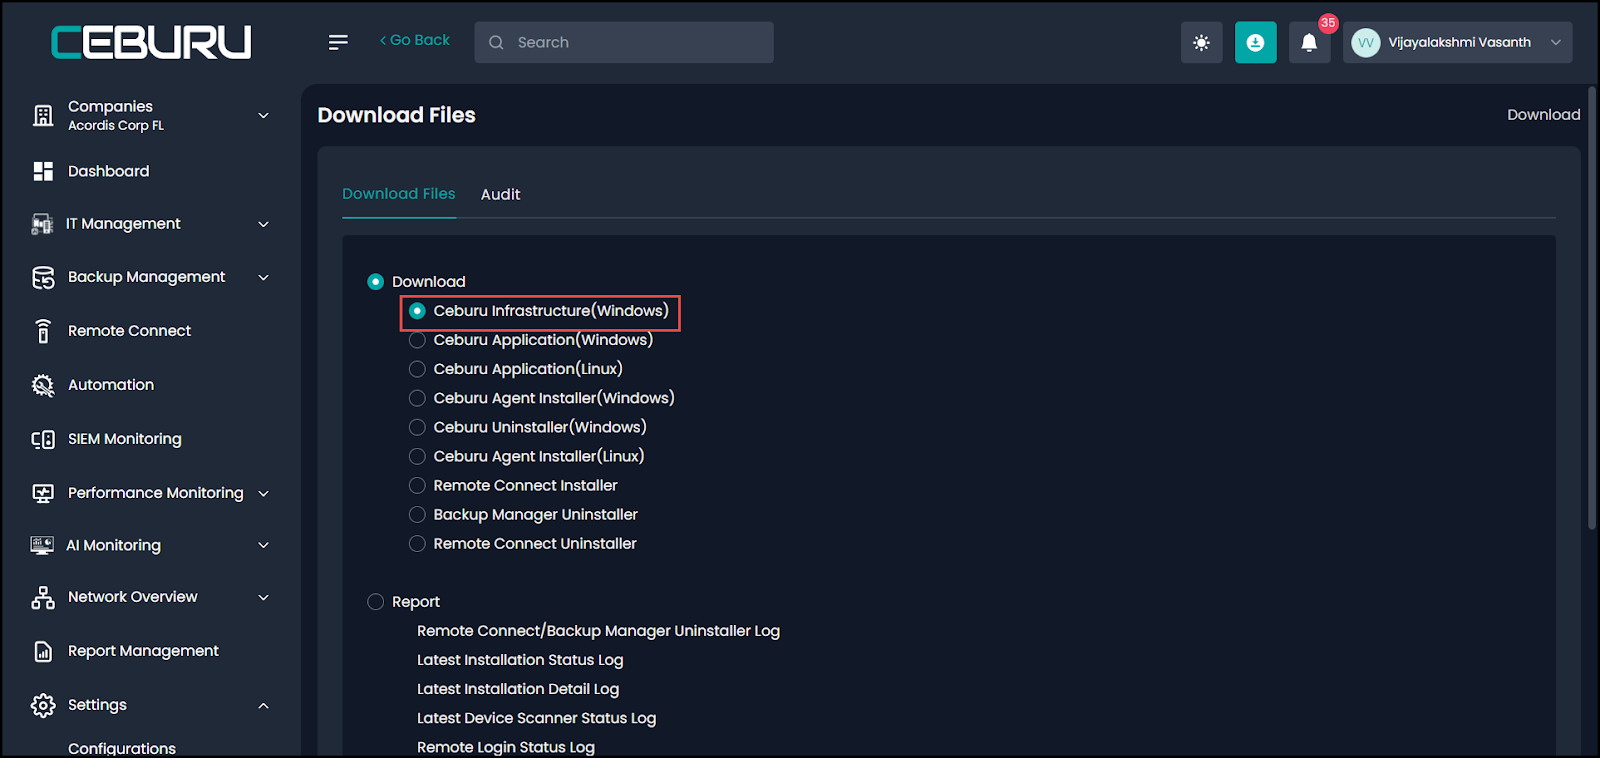The image size is (1600, 758).
Task: Select Remote Connect Uninstaller radio option
Action: click(417, 543)
